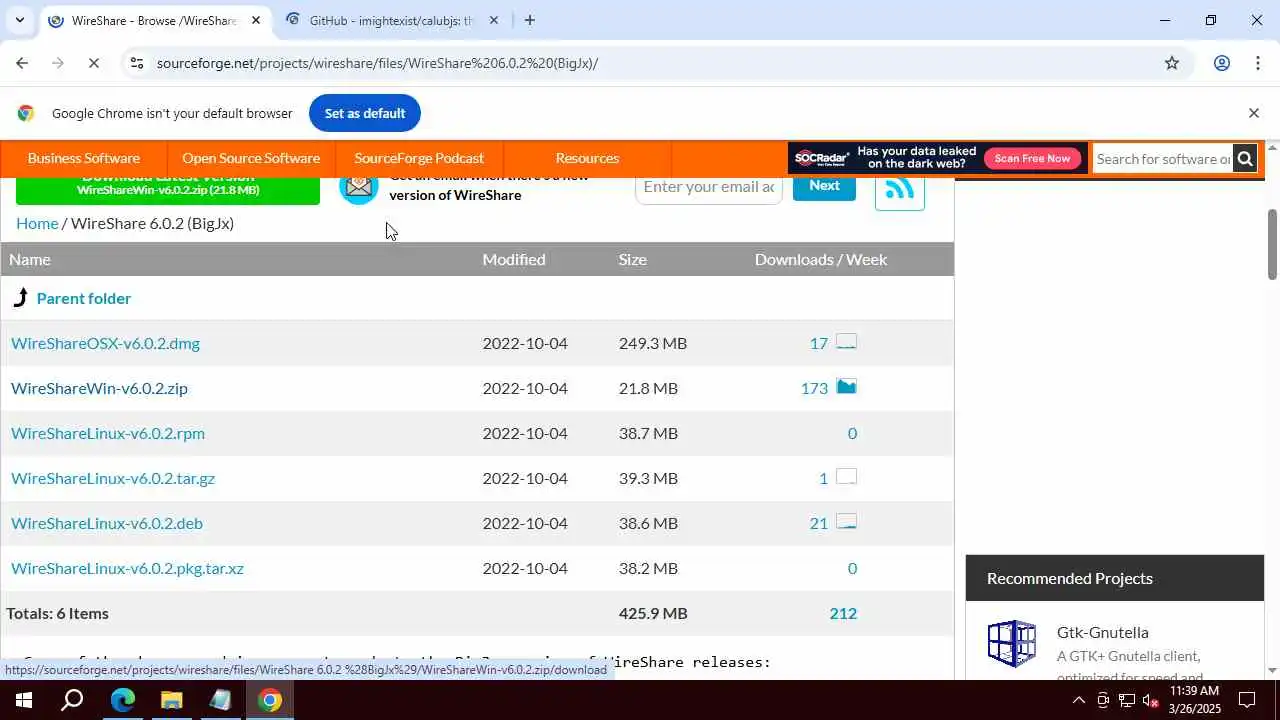Open Windows Start menu
The height and width of the screenshot is (720, 1280).
(23, 700)
